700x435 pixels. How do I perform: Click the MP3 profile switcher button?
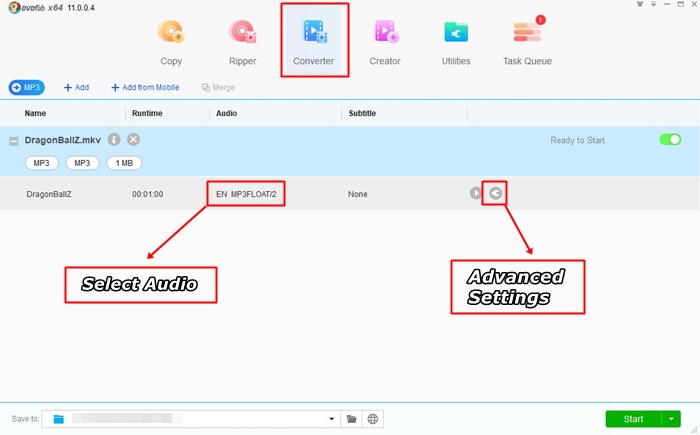27,88
